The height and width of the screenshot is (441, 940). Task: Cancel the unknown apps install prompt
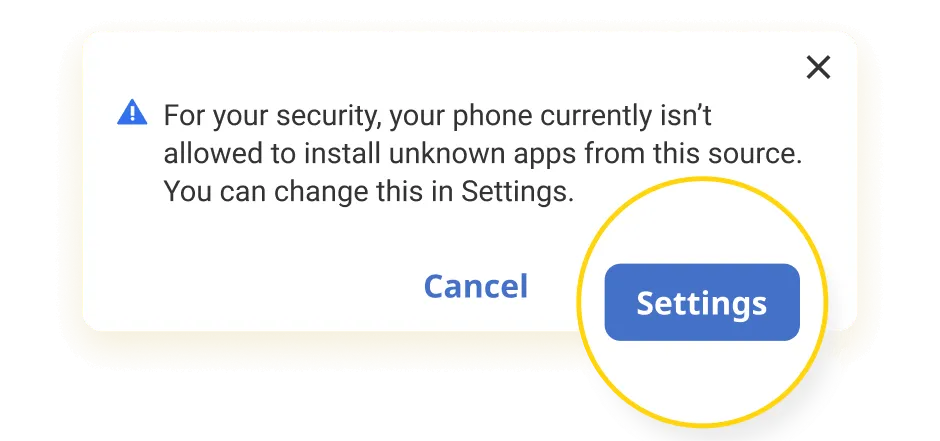click(476, 286)
